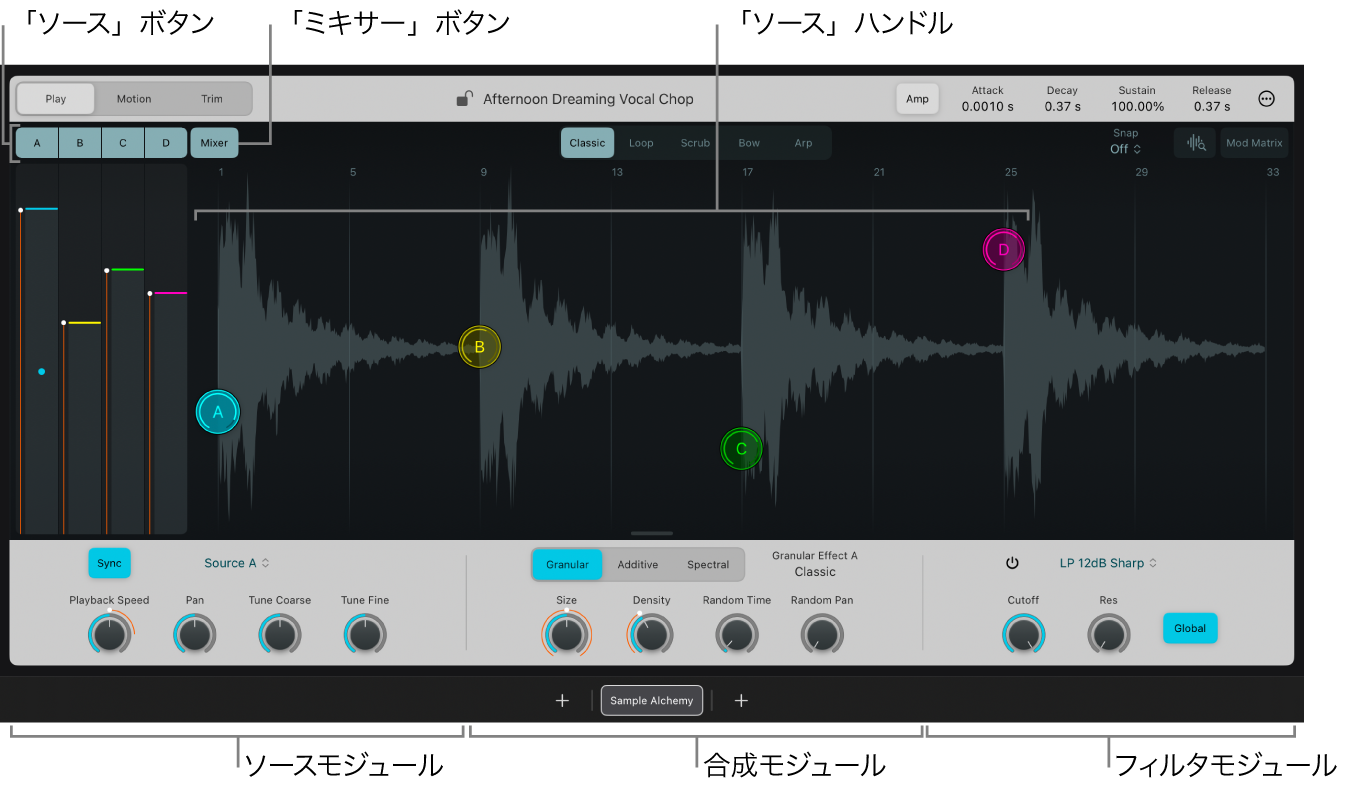
Task: Click the Cutoff knob
Action: [x=1023, y=635]
